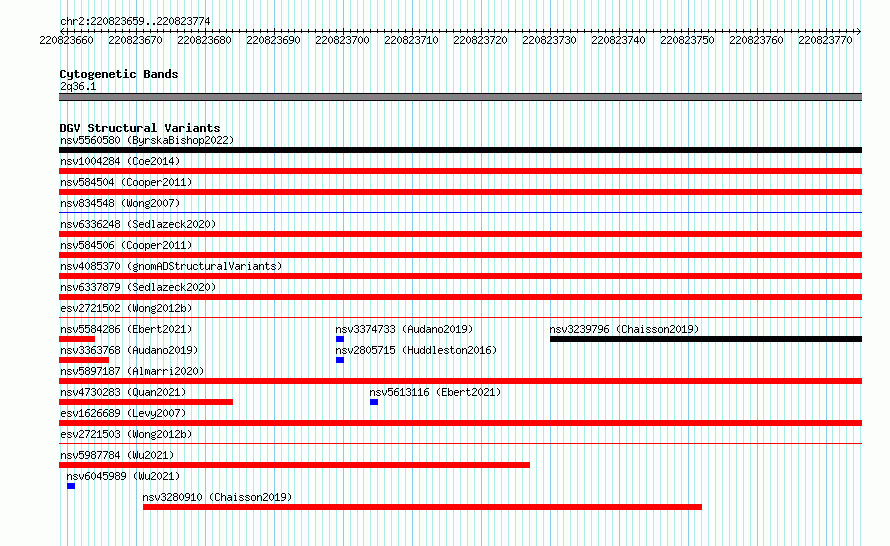Image resolution: width=890 pixels, height=546 pixels.
Task: Click nsv3363768 (Audano2019) label
Action: point(129,350)
